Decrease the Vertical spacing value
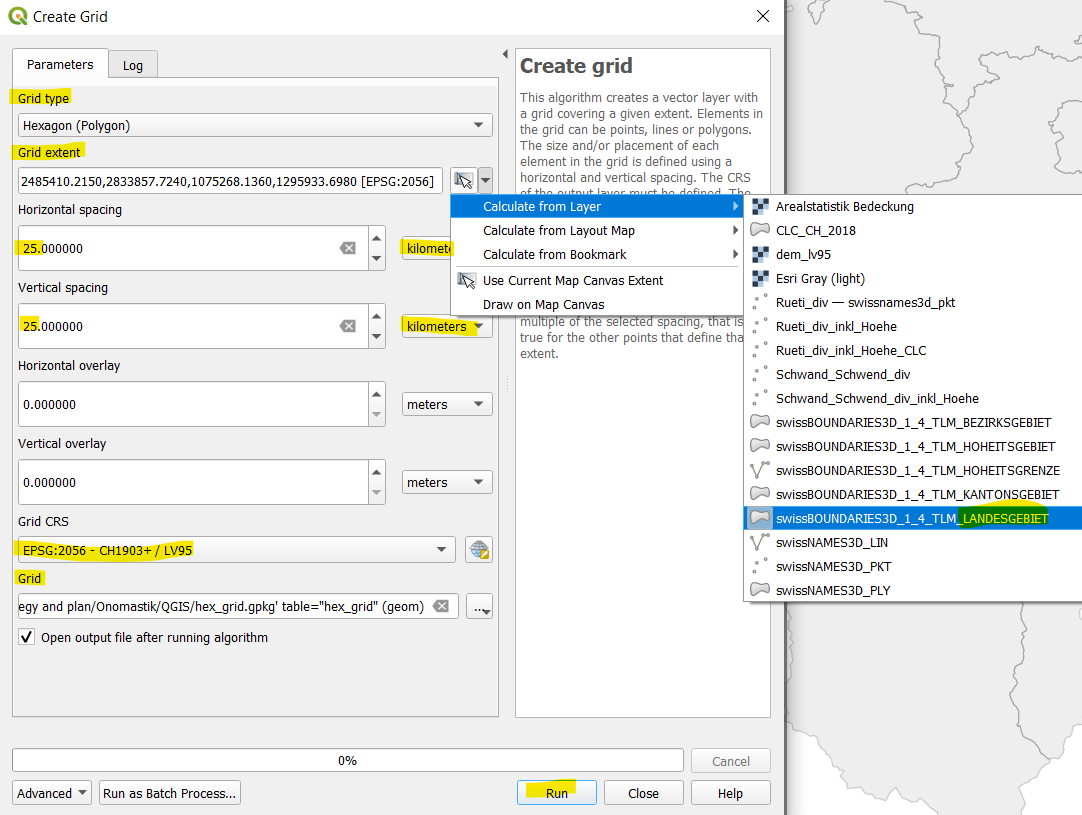This screenshot has width=1082, height=815. 377,337
